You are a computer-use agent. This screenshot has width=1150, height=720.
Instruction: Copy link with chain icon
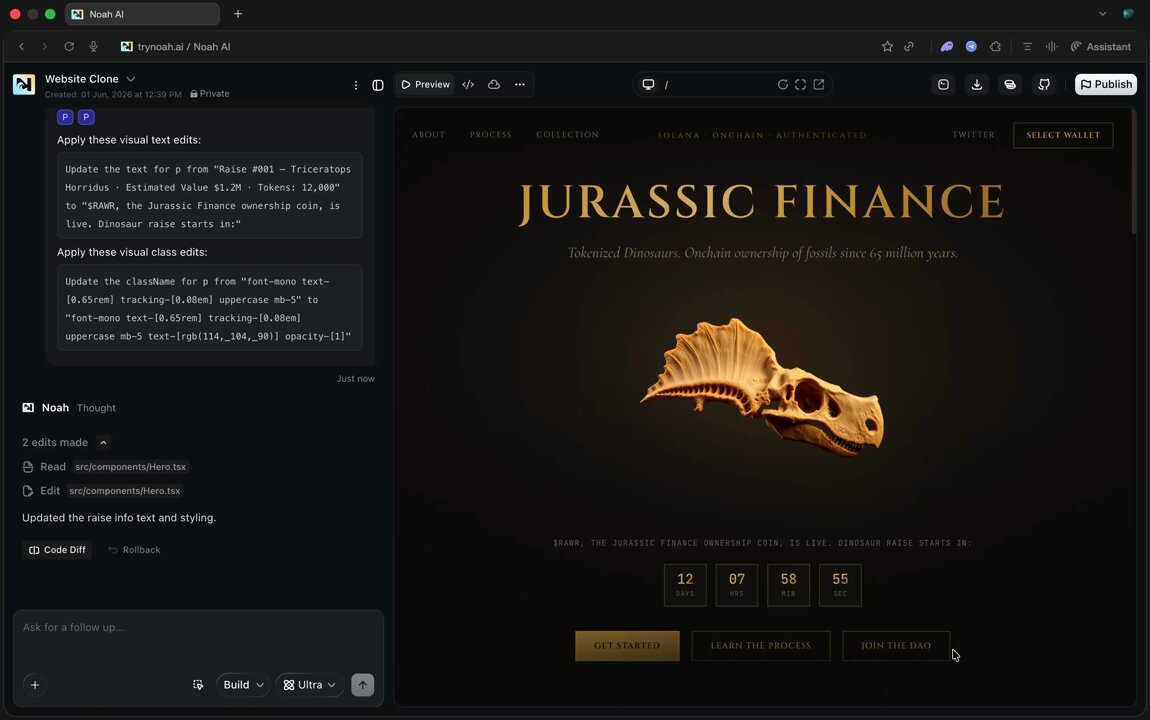[x=909, y=46]
